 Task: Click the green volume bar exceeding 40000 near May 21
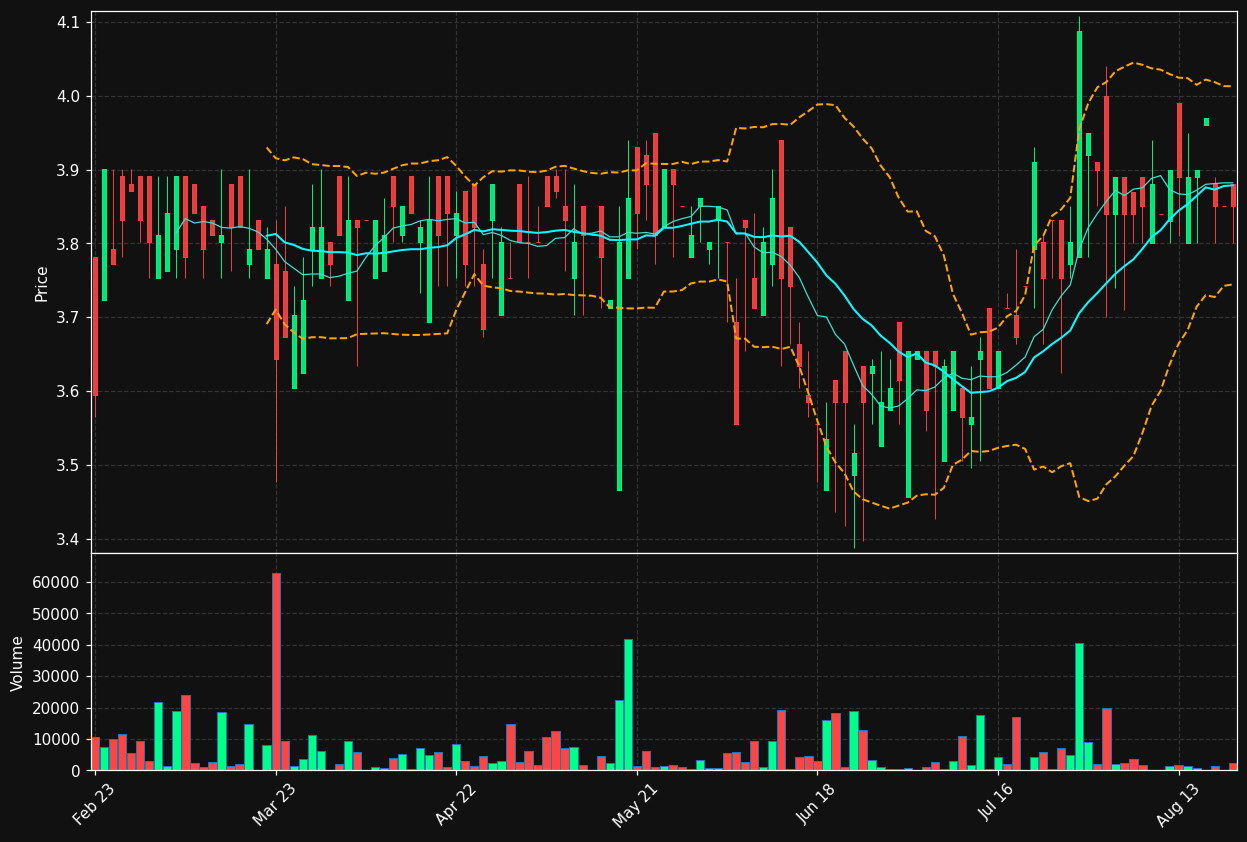pos(628,705)
